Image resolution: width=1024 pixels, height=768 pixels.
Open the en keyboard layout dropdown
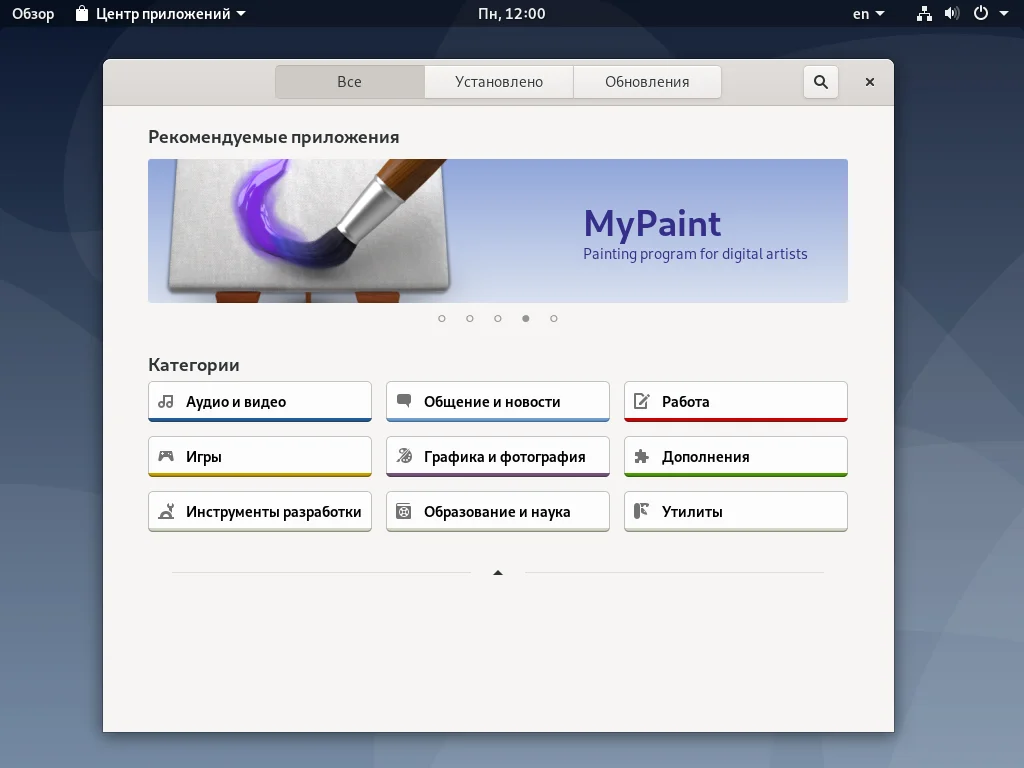click(x=869, y=14)
